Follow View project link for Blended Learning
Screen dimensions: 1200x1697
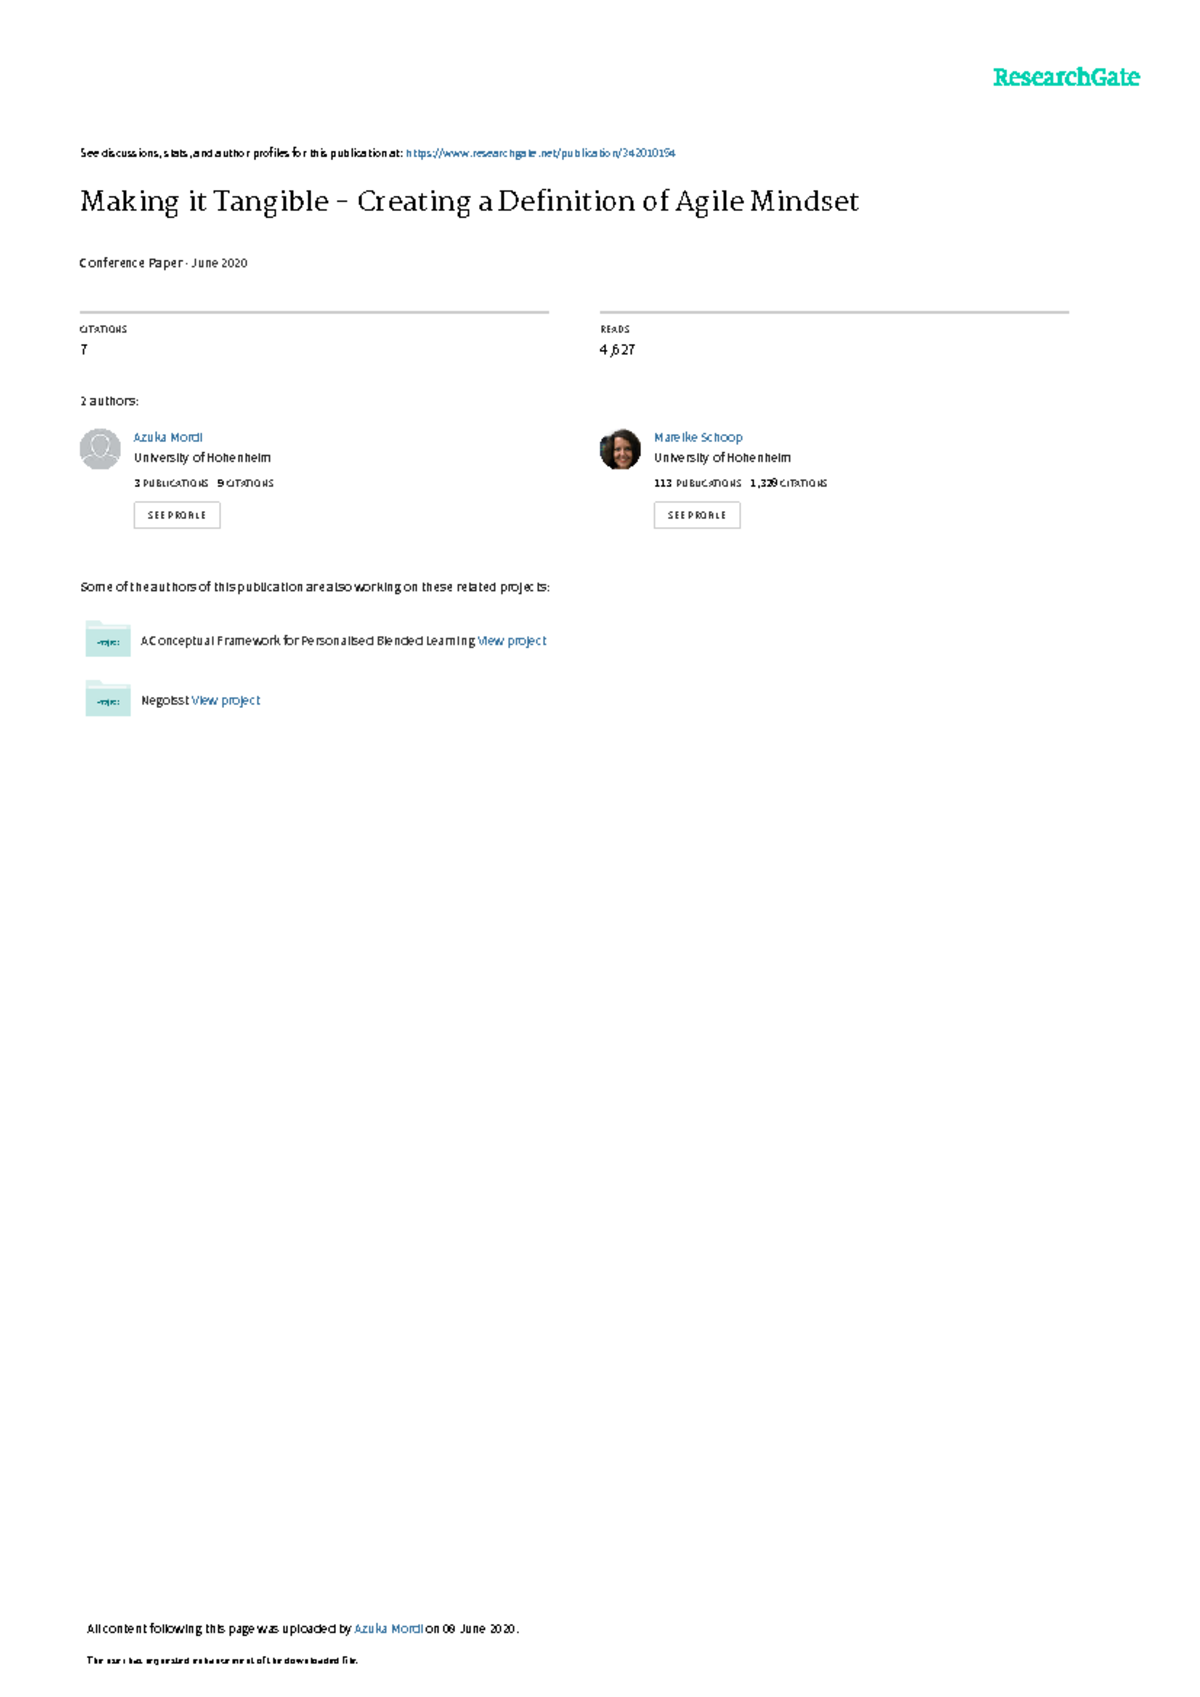click(512, 641)
